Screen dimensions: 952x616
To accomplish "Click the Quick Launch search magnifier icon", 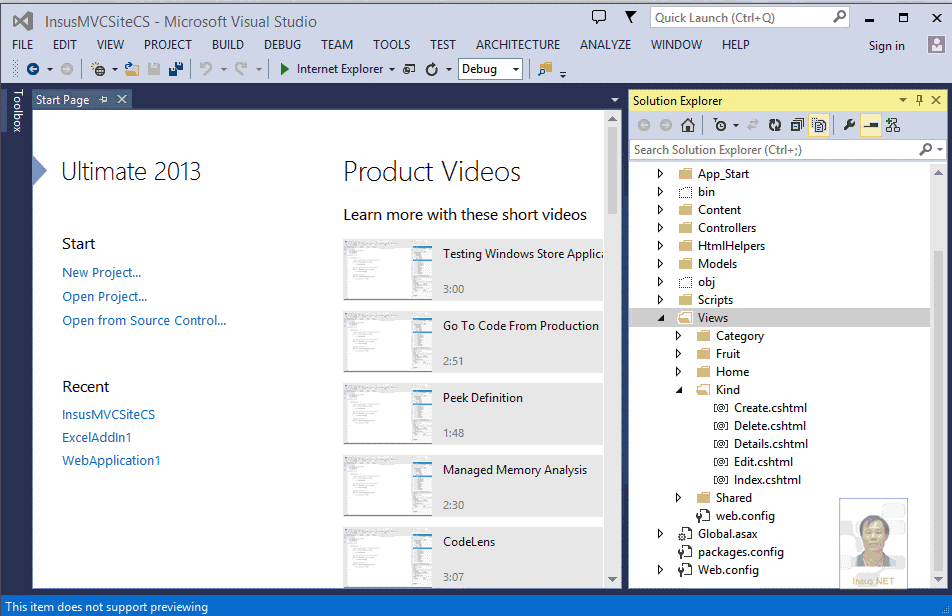I will (x=839, y=17).
